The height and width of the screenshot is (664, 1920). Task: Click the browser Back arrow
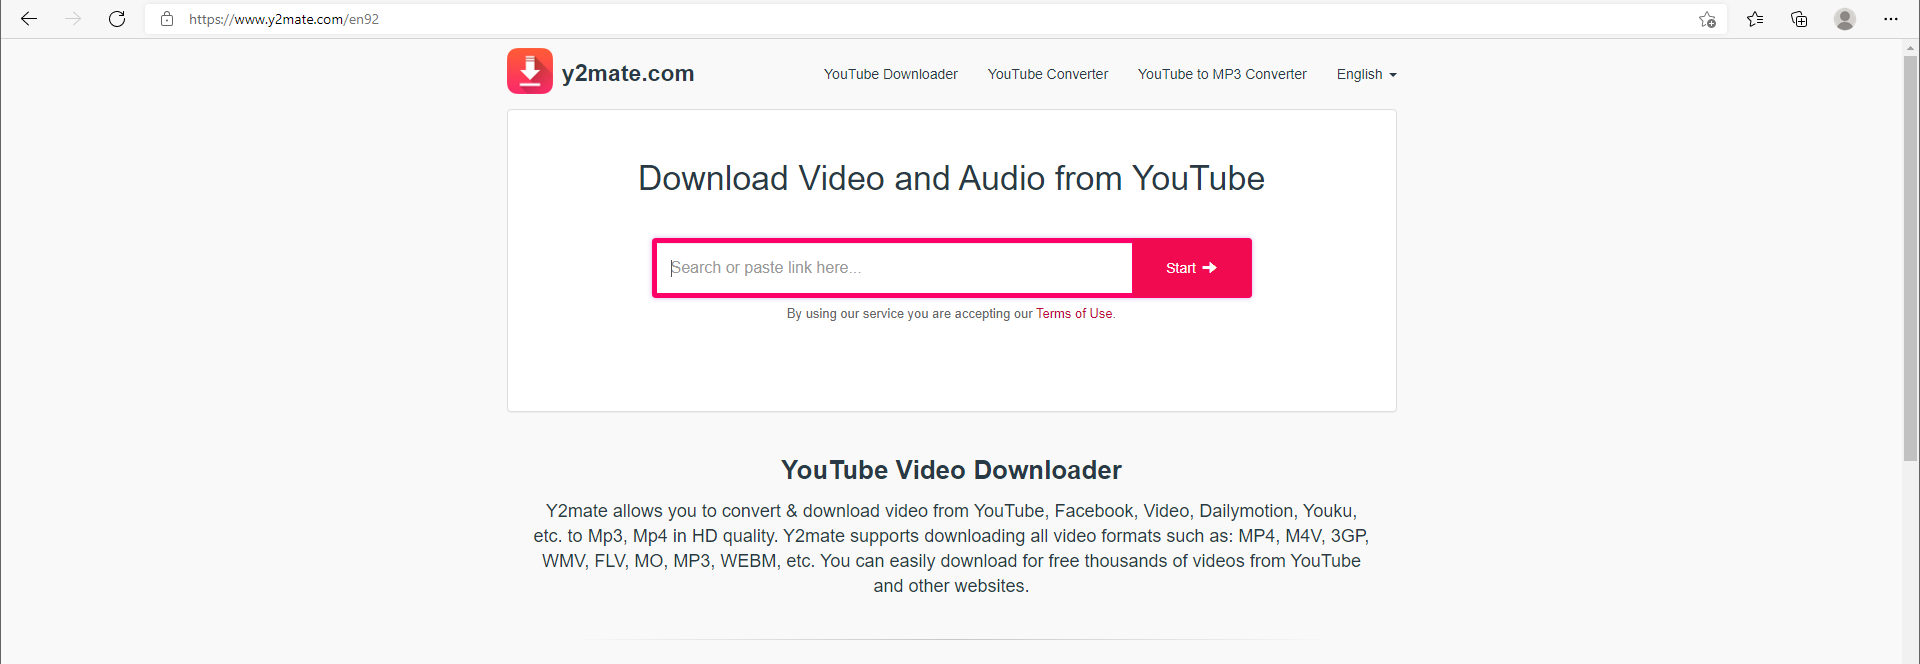(x=29, y=19)
